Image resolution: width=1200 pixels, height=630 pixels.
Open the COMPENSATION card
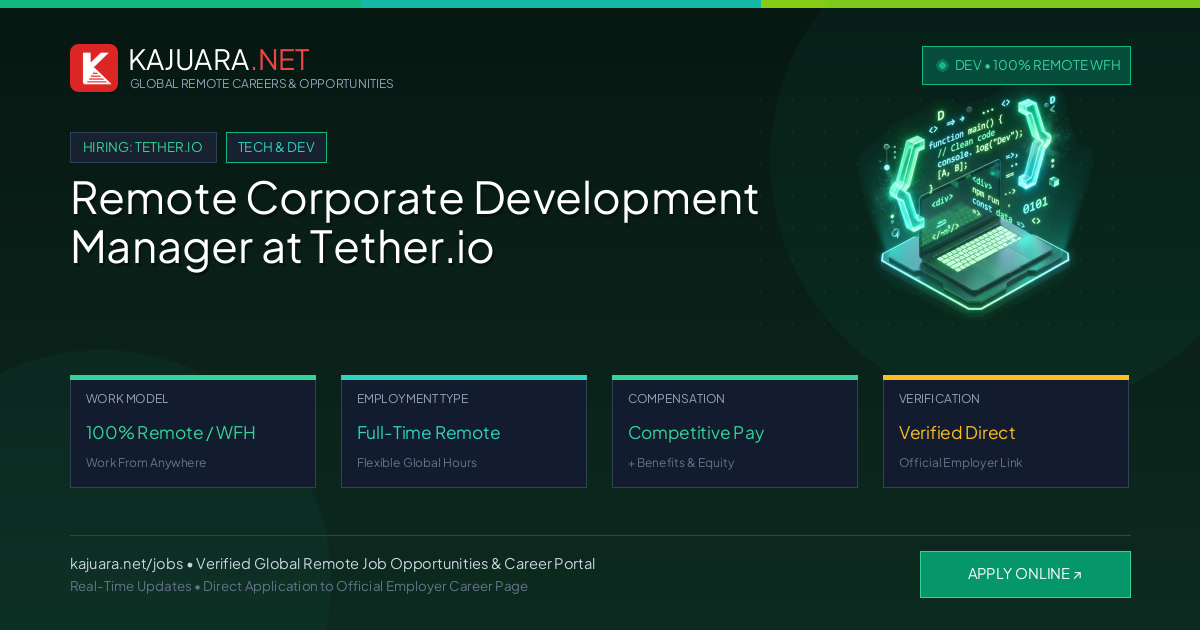[735, 432]
